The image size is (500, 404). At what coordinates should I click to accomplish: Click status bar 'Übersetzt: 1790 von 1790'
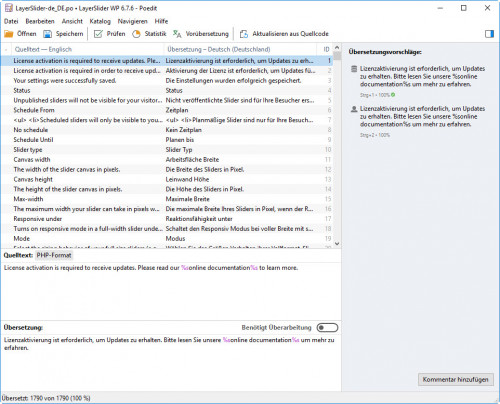pyautogui.click(x=46, y=398)
